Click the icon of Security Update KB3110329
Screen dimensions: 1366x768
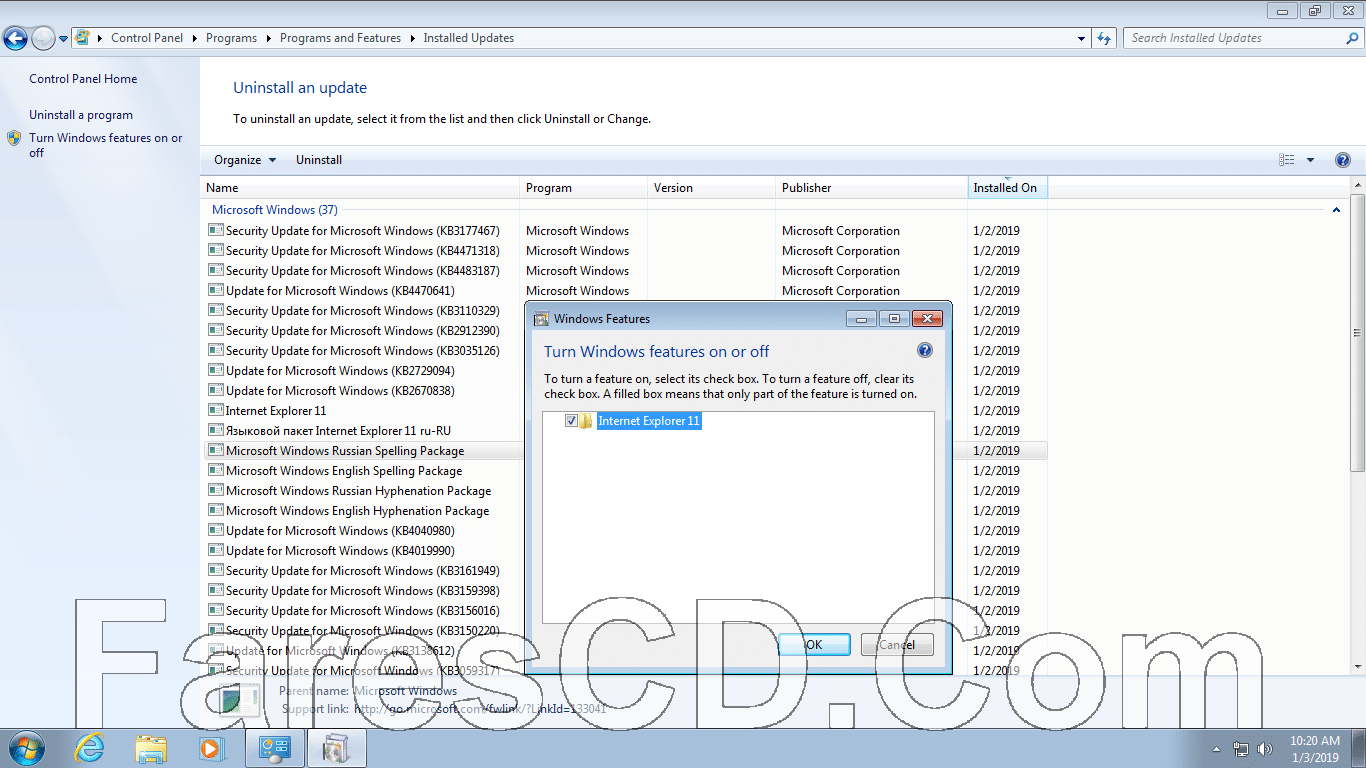pyautogui.click(x=215, y=310)
